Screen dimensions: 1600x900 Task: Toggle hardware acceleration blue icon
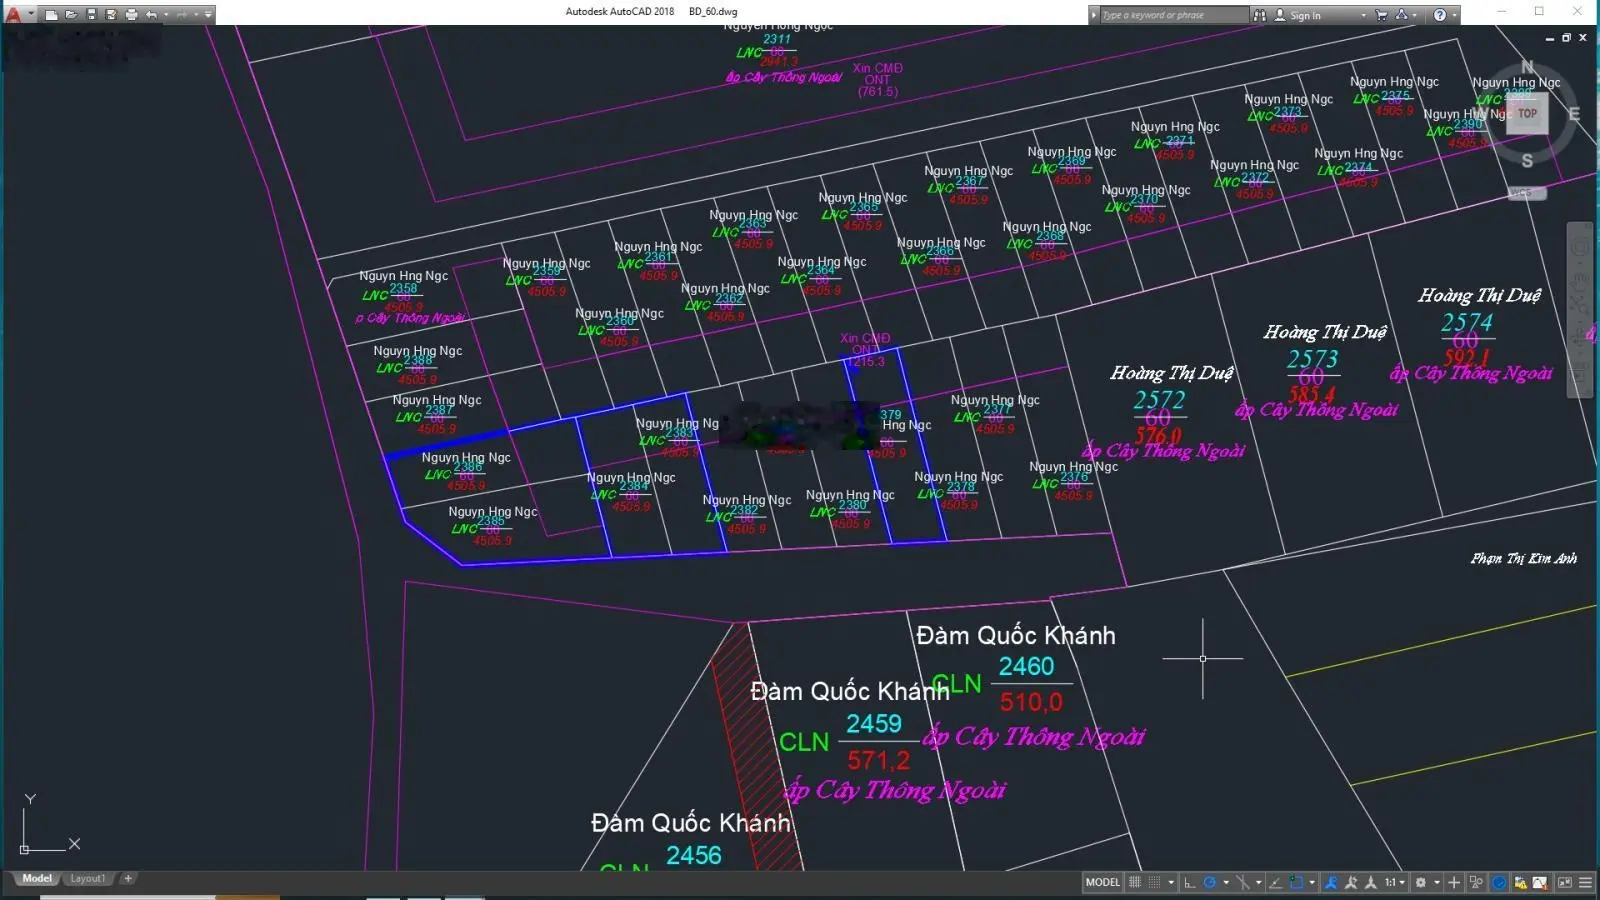1499,882
